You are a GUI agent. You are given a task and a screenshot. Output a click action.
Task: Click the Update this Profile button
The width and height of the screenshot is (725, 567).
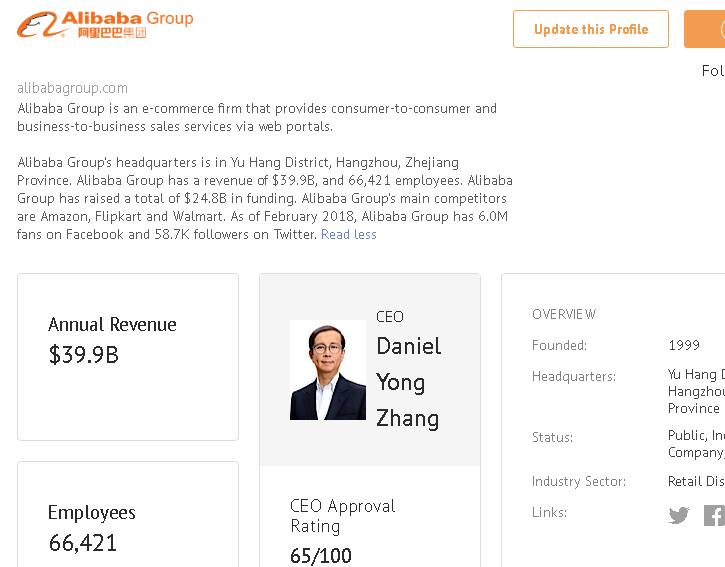tap(591, 29)
